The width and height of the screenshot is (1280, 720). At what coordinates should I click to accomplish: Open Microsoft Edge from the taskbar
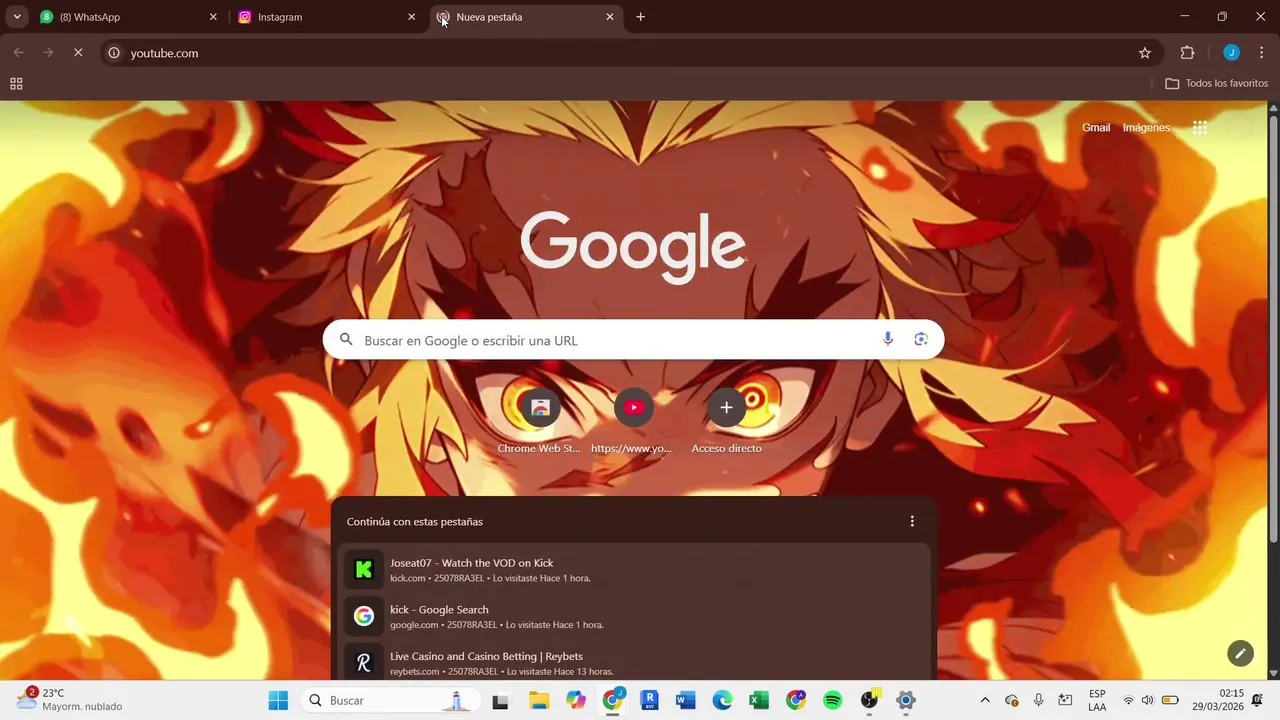pos(723,701)
